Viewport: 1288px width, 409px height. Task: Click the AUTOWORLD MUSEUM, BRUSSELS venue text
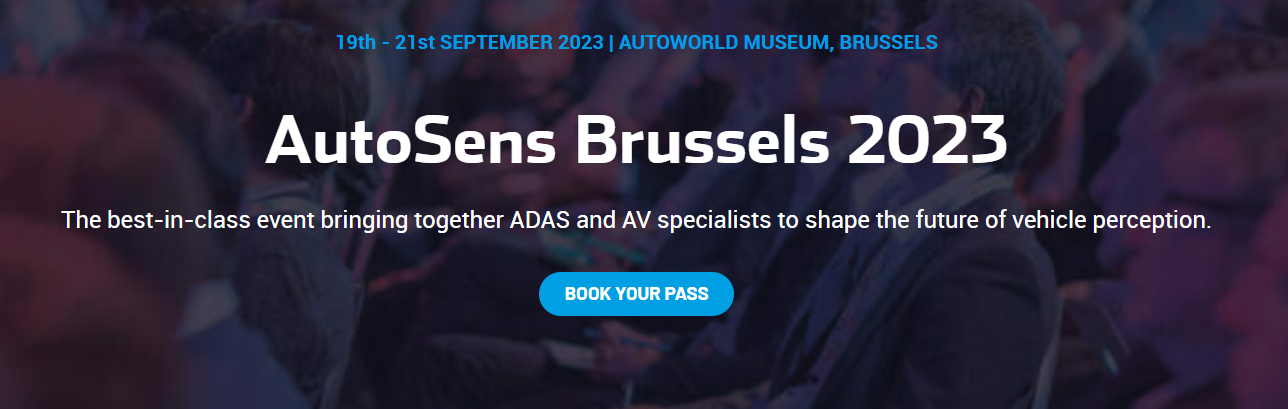tap(779, 43)
